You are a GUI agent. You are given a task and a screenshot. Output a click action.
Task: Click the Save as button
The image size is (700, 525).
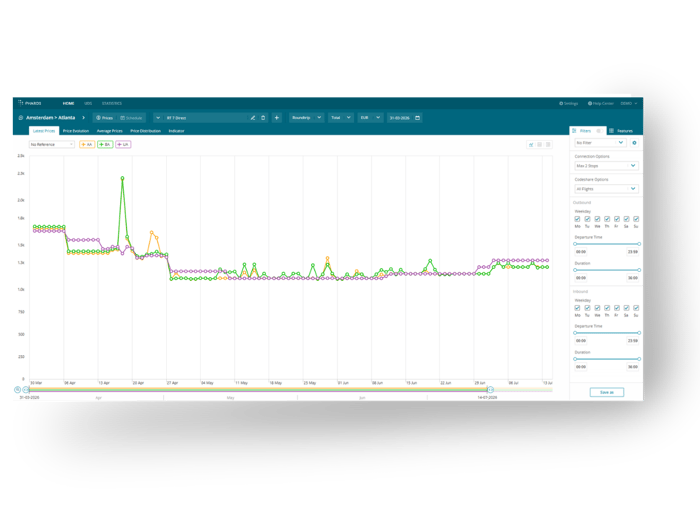607,392
